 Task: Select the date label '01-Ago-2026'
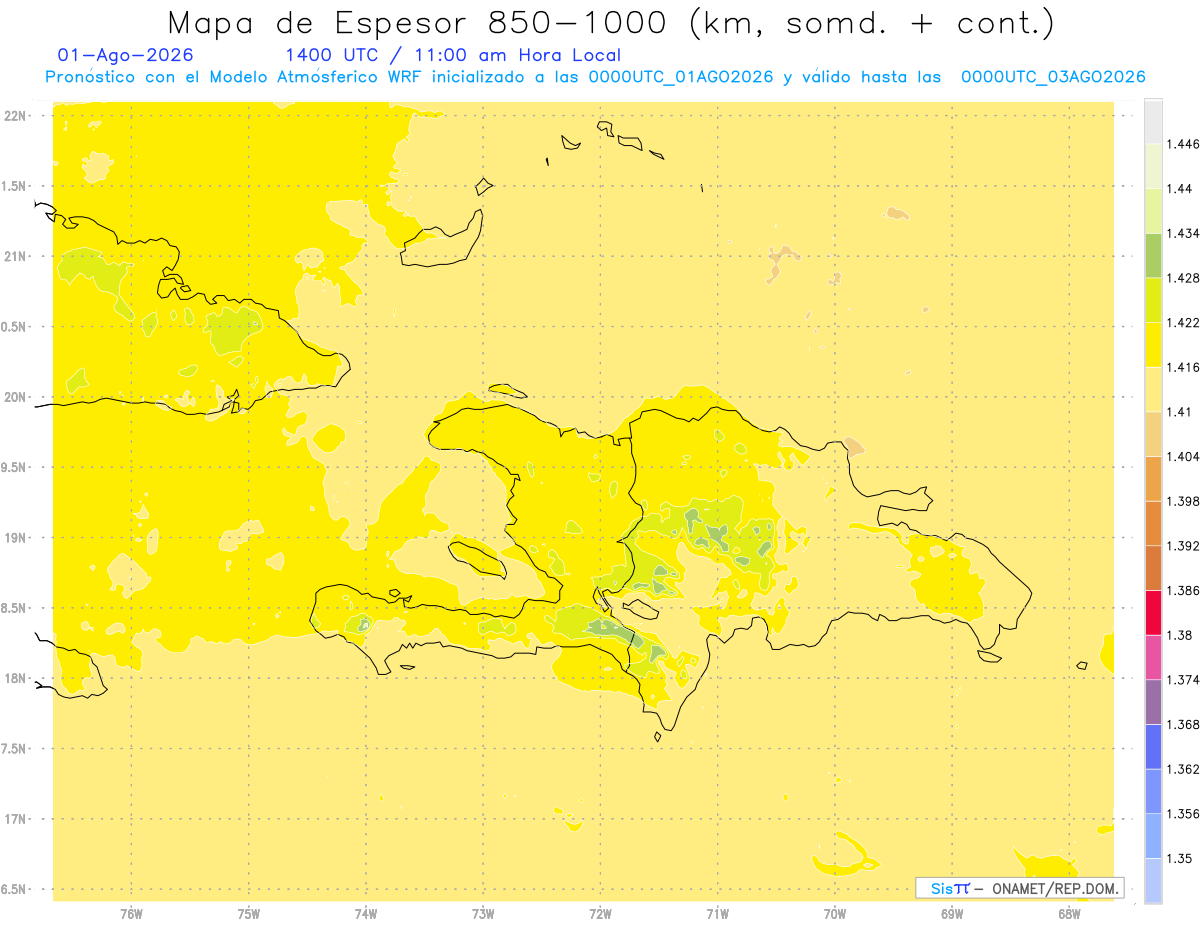tap(126, 55)
